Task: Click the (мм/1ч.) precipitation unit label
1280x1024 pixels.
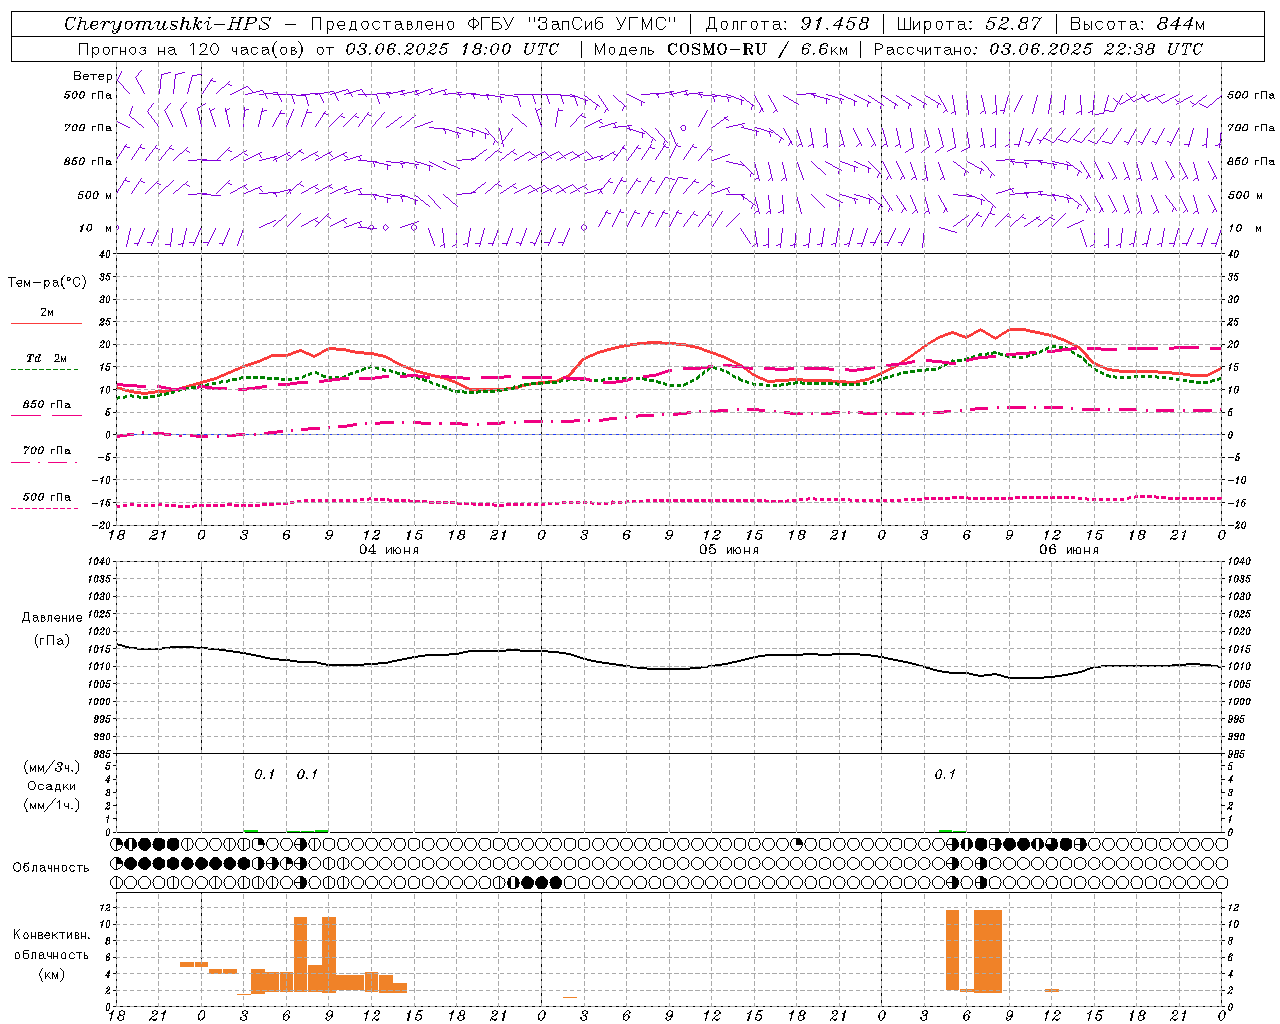Action: pos(52,805)
